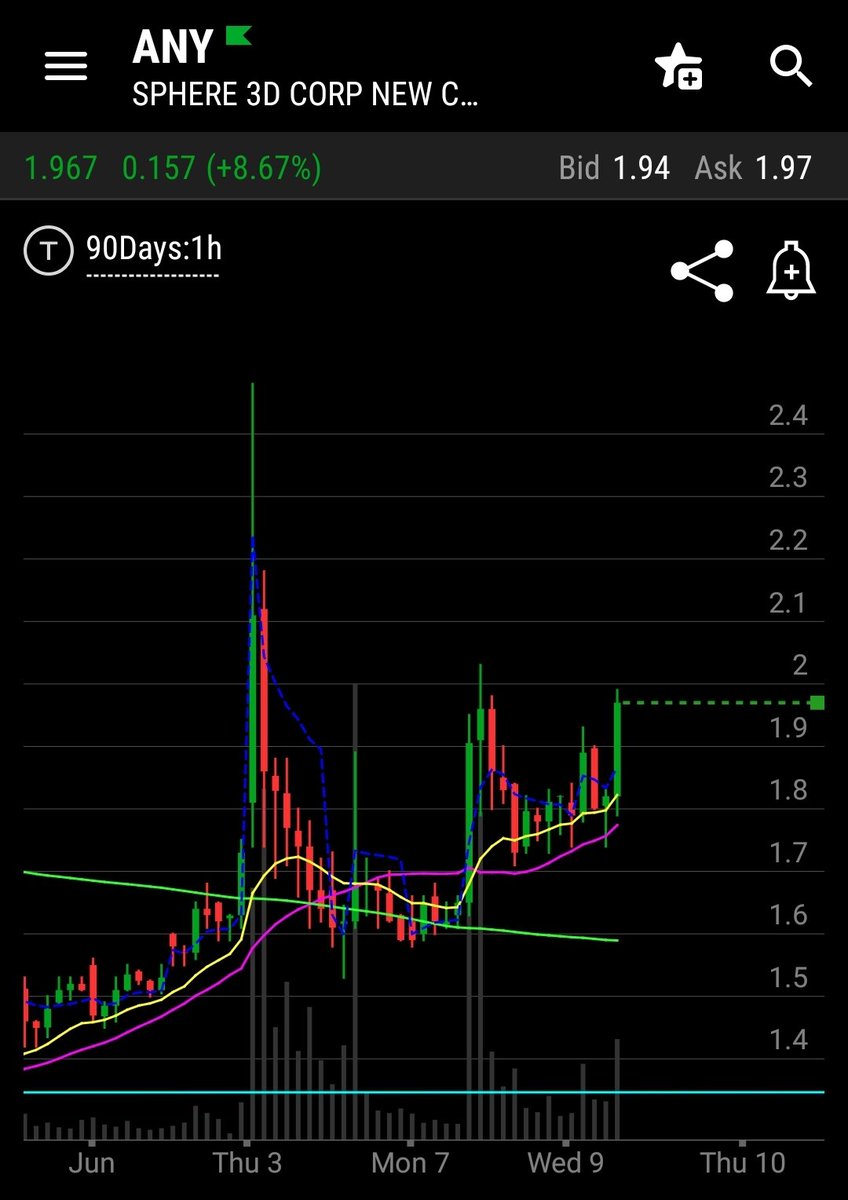Tap the 1.6 price axis label
The width and height of the screenshot is (848, 1200).
788,915
